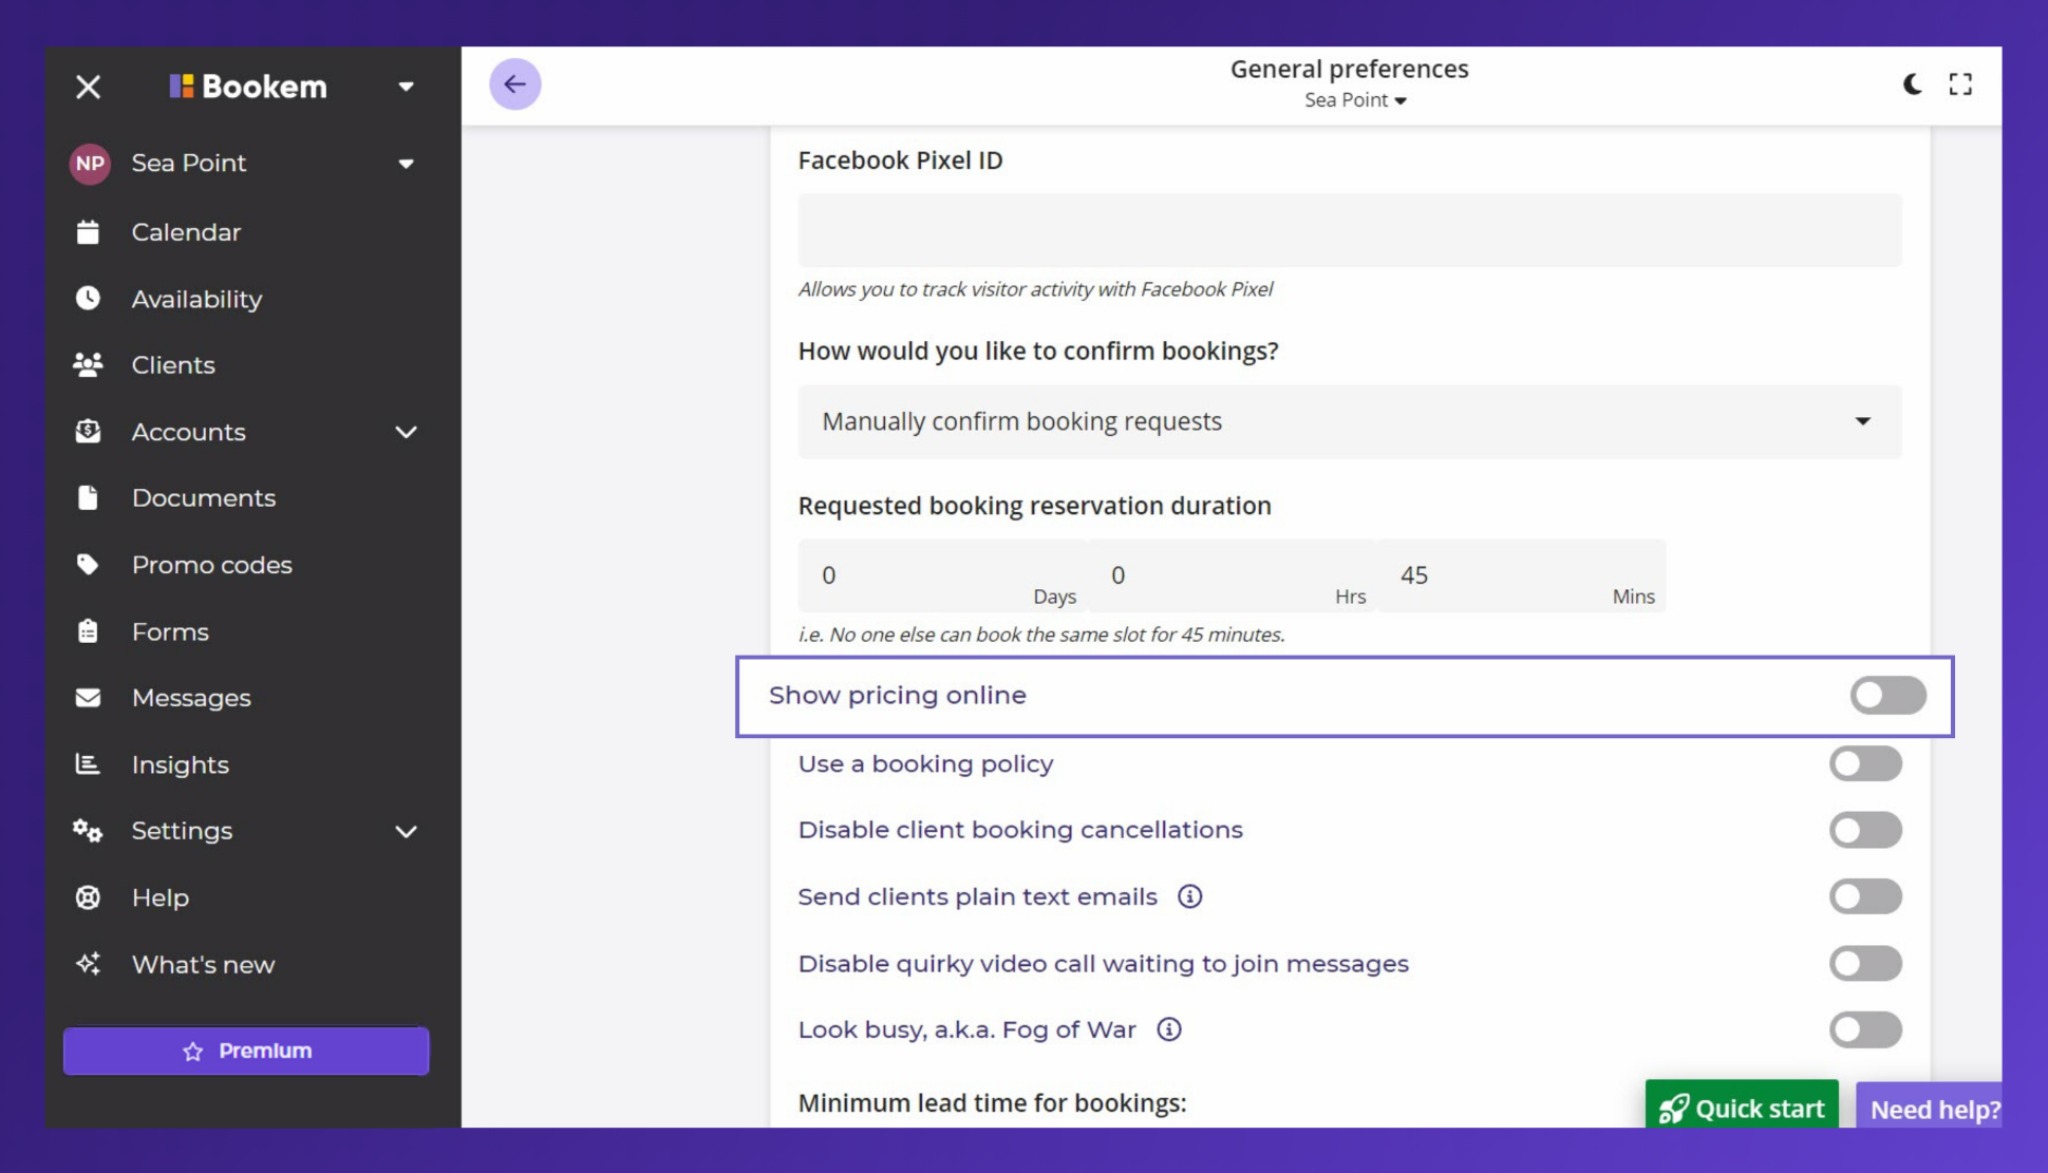Enable Use a booking policy switch
Viewport: 2048px width, 1173px height.
(1865, 764)
